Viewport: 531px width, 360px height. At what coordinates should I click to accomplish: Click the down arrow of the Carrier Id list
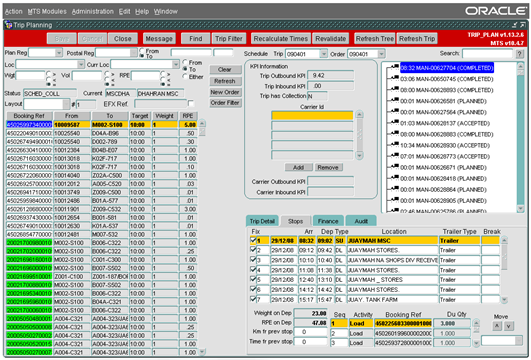[x=359, y=155]
